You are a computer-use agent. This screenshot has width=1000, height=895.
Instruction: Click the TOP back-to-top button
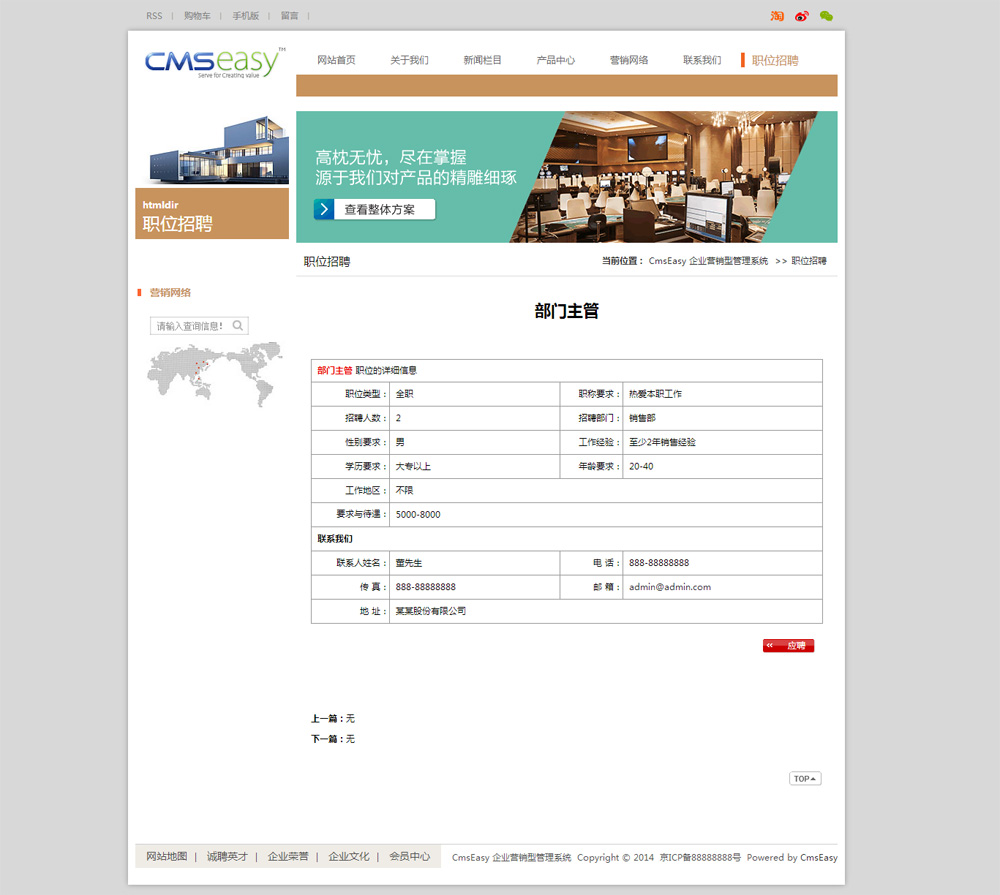pos(805,779)
